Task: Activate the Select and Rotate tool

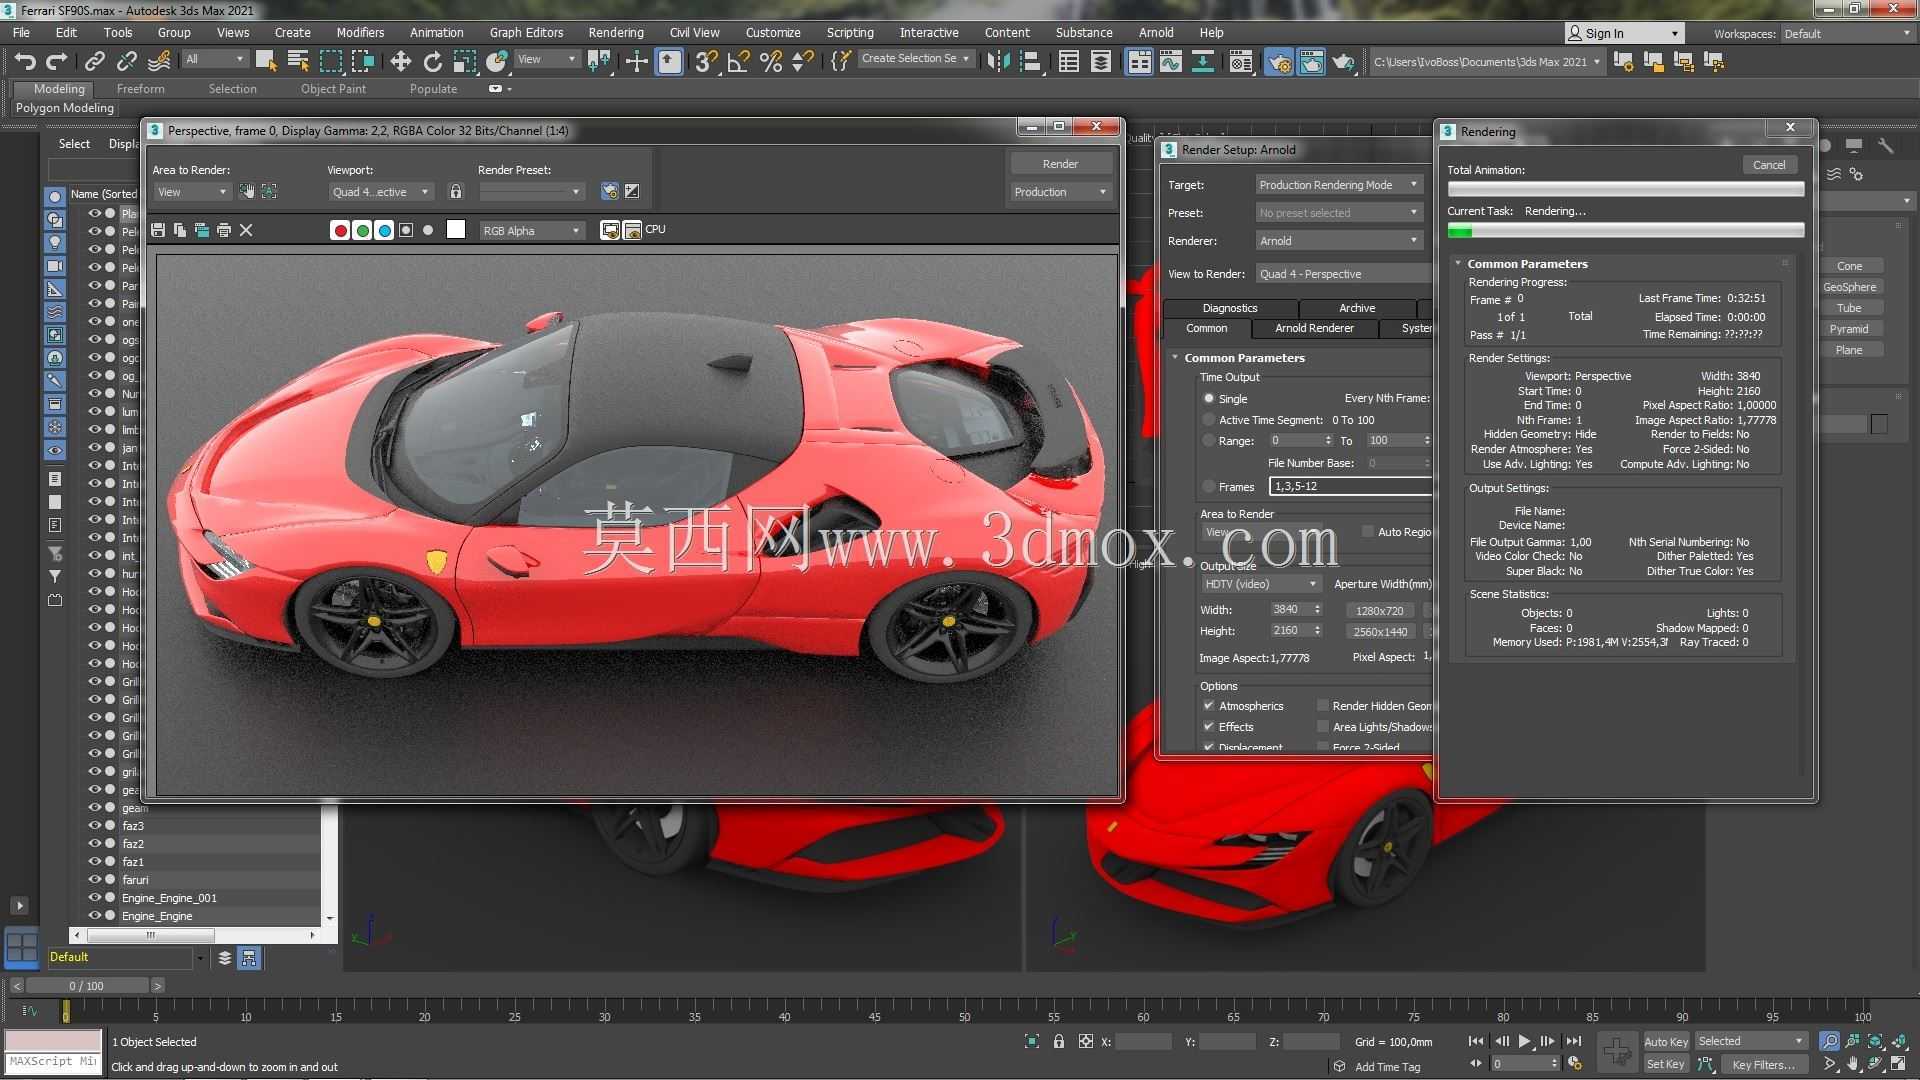Action: tap(433, 62)
